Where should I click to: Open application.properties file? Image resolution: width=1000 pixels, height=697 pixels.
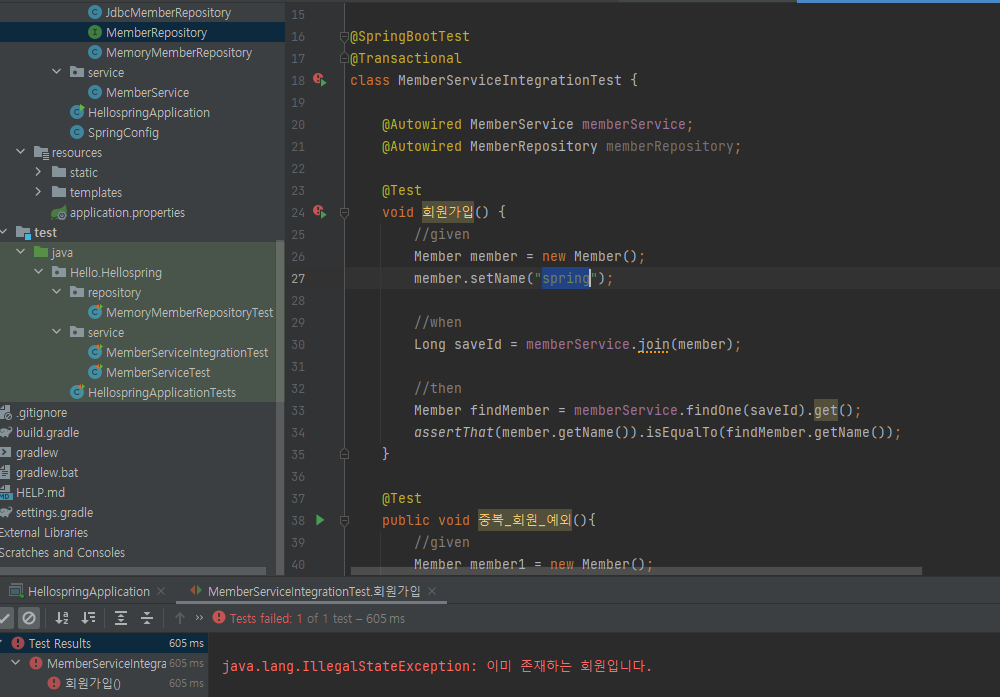coord(118,212)
